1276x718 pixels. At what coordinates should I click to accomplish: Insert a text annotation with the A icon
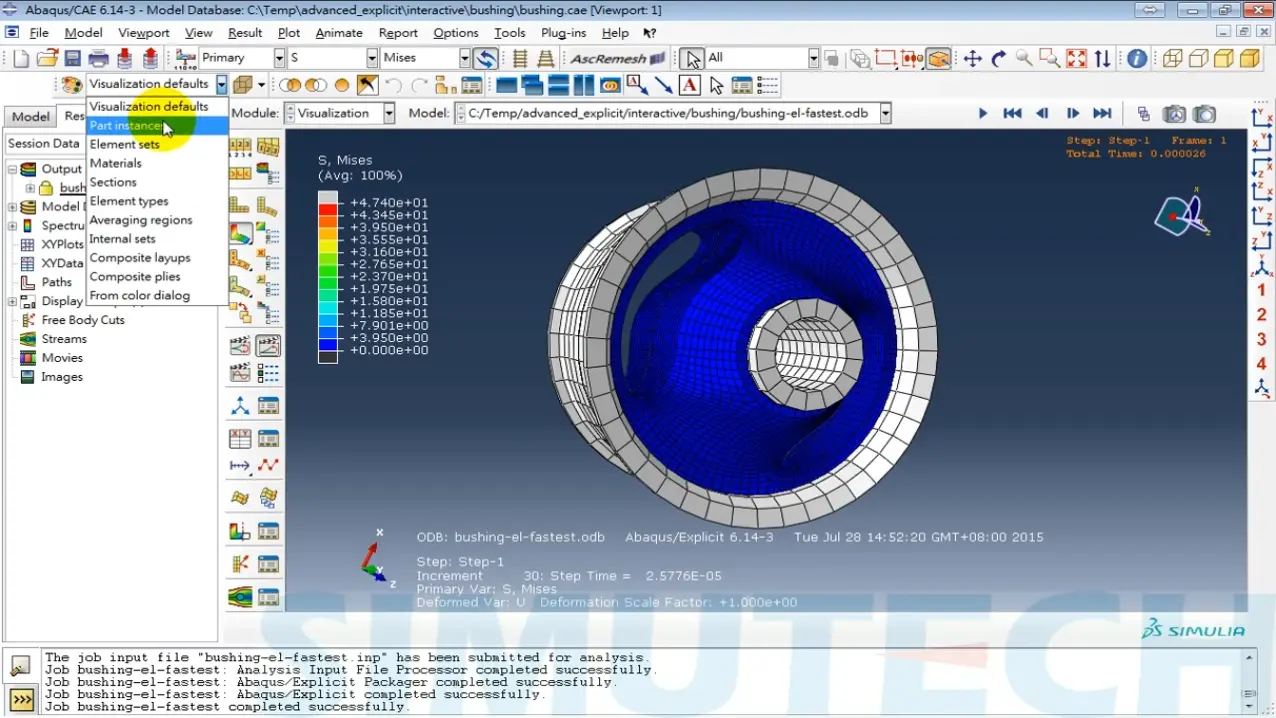(x=690, y=85)
